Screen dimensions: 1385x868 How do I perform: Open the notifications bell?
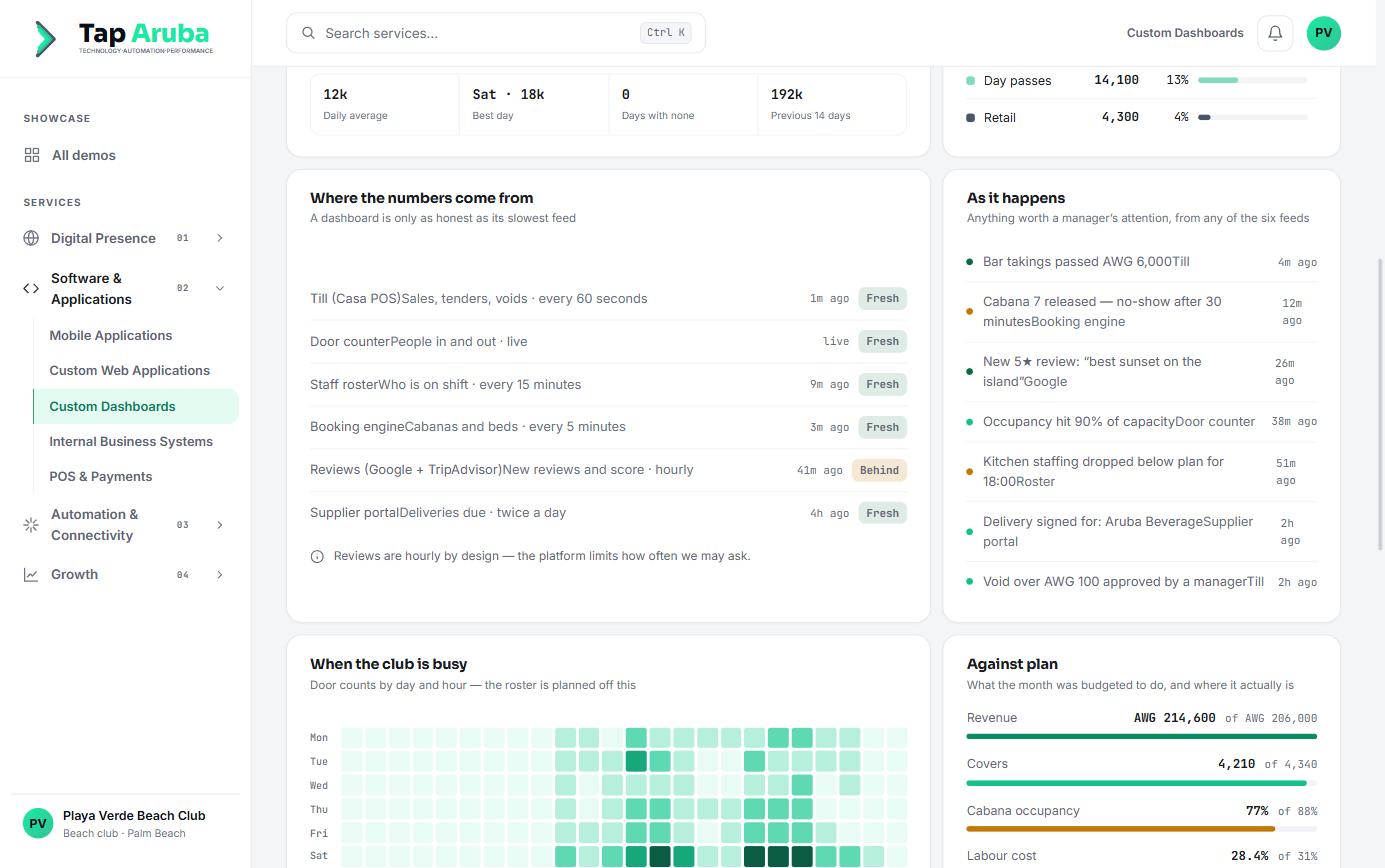(1275, 33)
